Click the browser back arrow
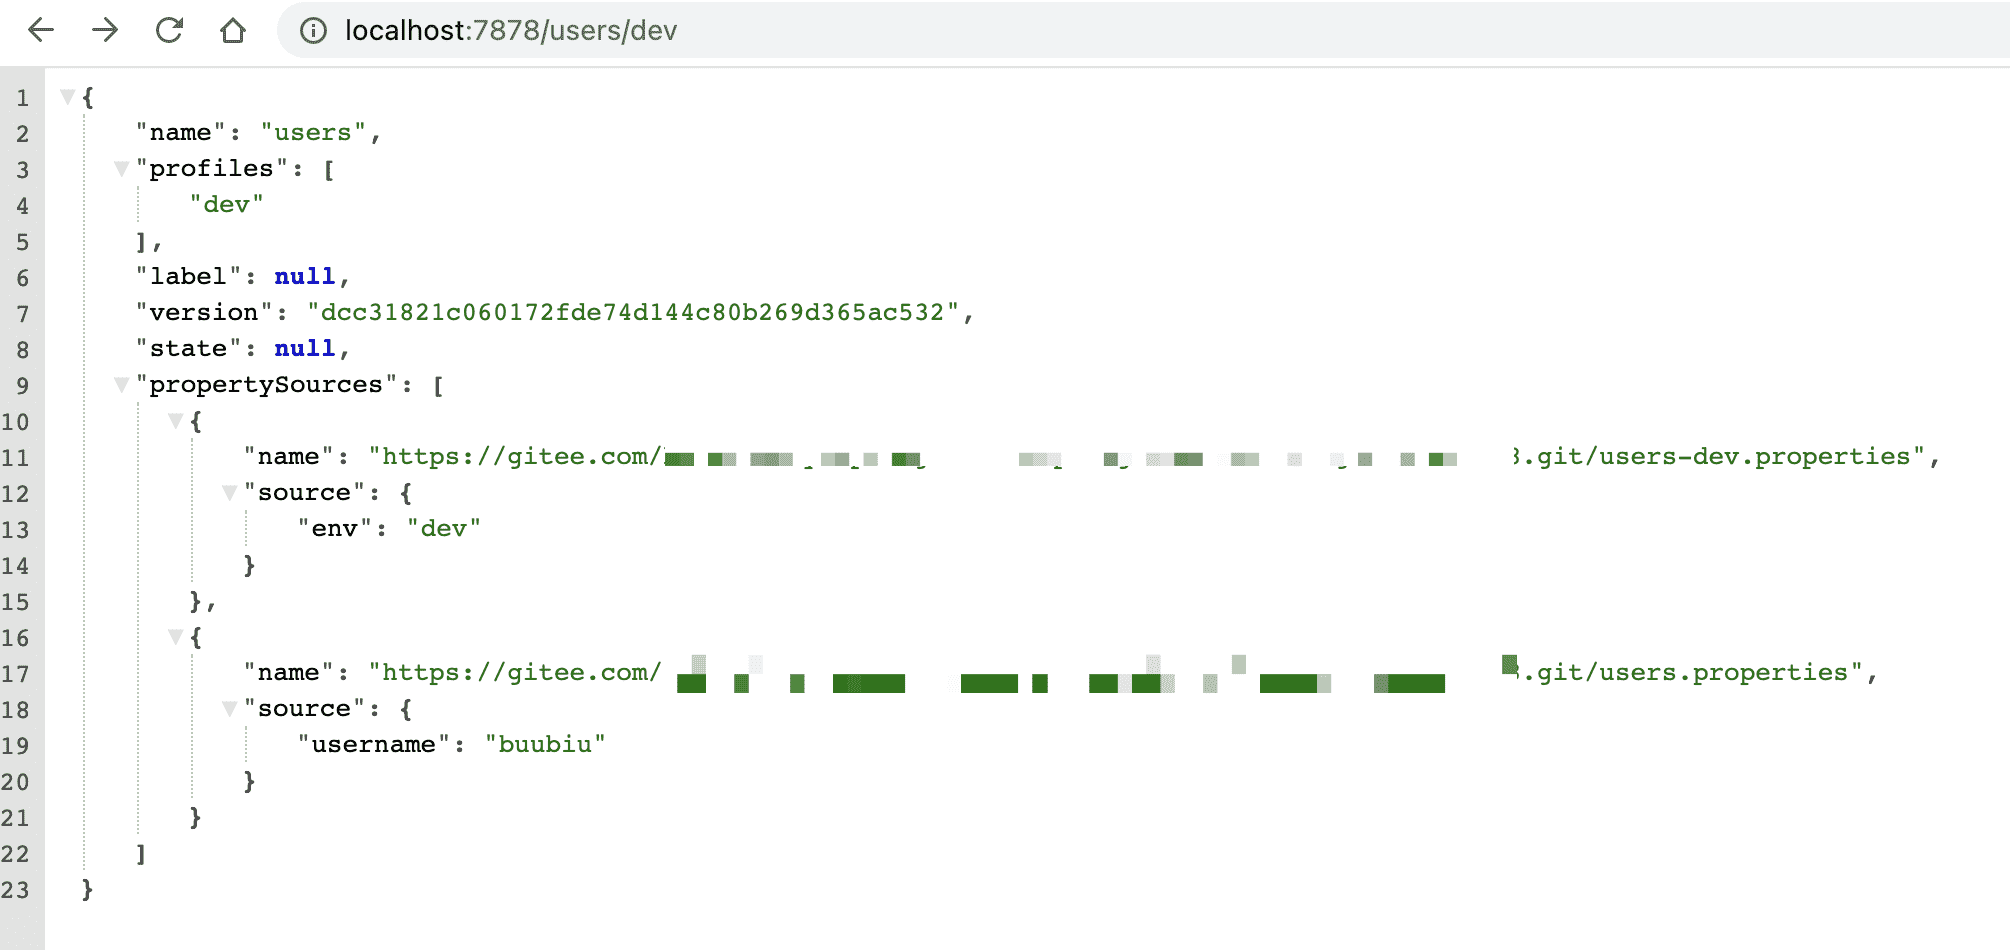2010x950 pixels. [x=41, y=30]
